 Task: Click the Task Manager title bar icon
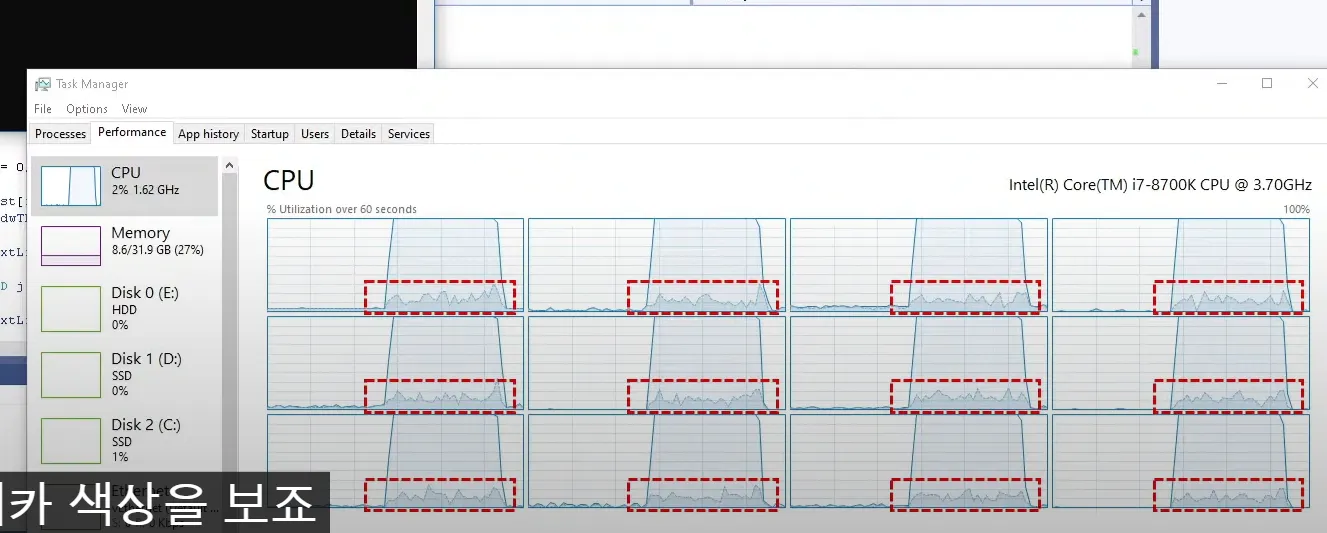[43, 84]
